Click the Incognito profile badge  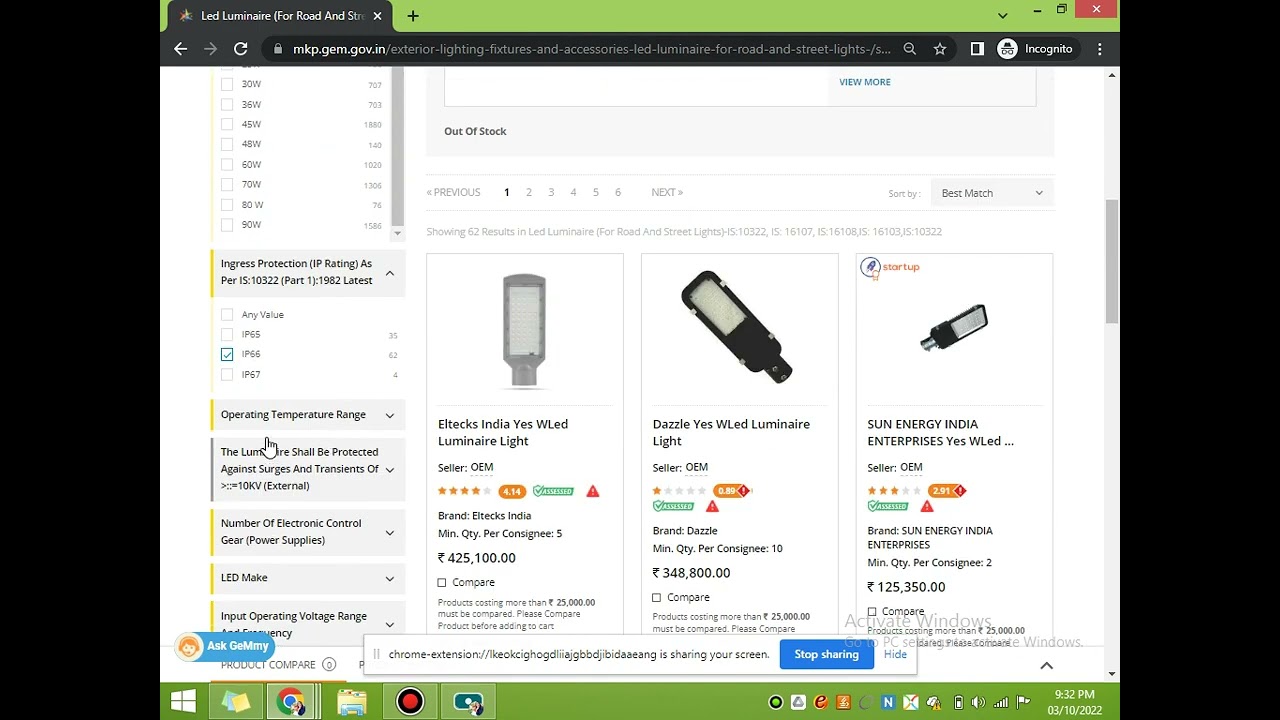pos(1035,49)
